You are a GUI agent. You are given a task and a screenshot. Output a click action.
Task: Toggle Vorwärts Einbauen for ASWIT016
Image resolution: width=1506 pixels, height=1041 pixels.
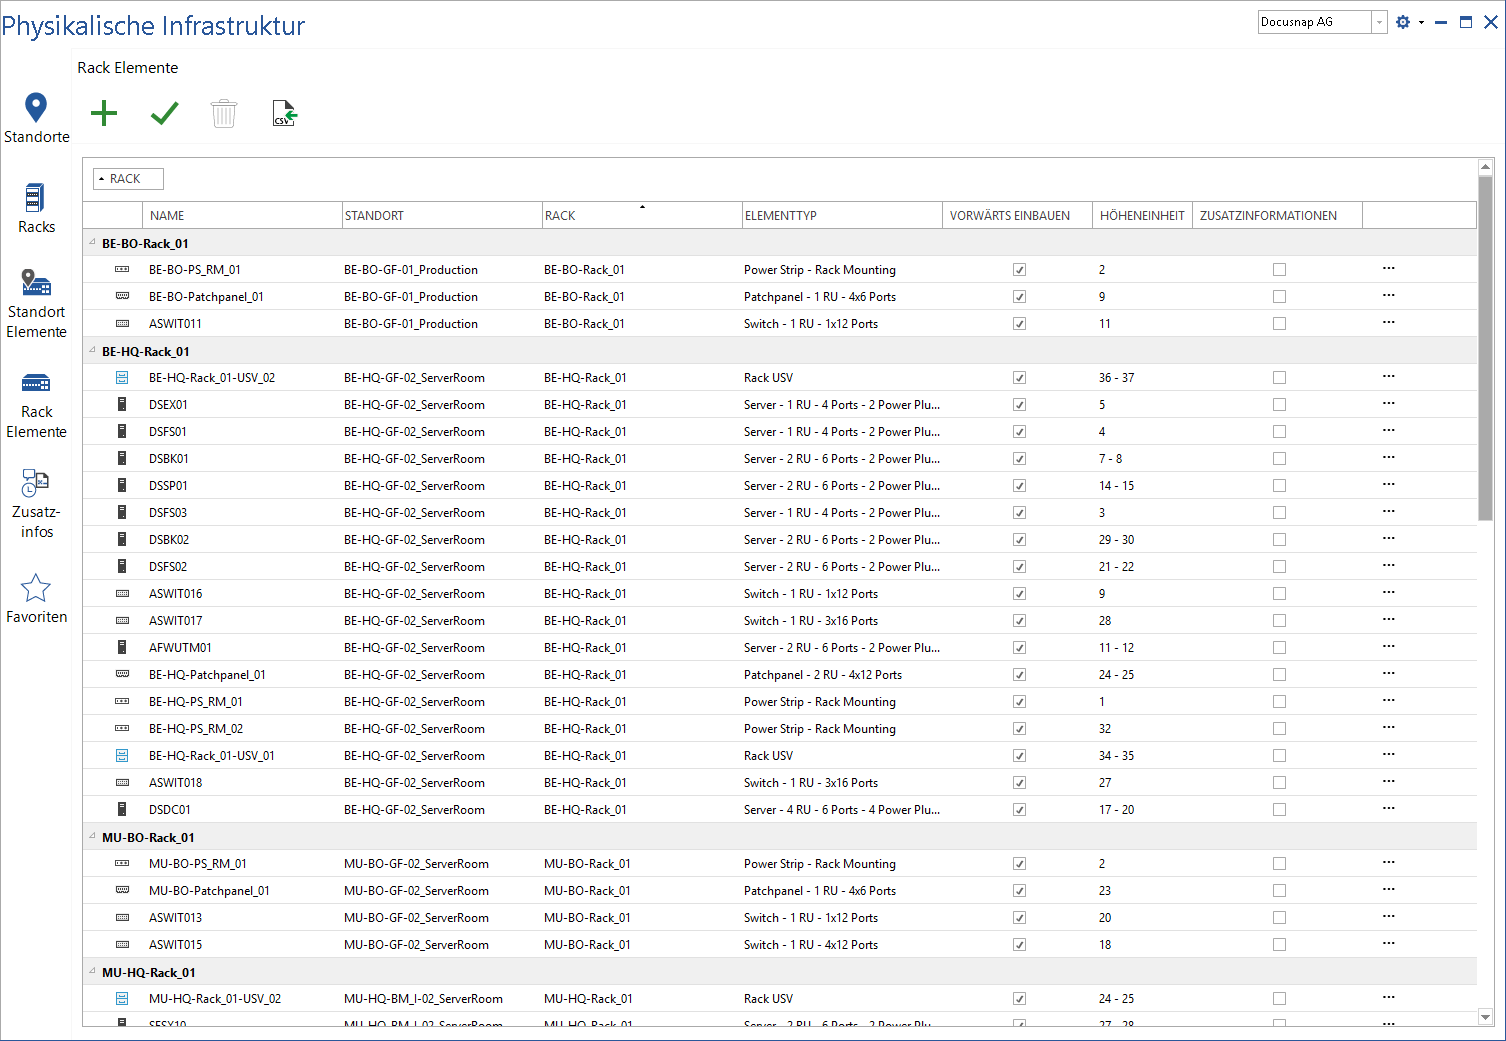1019,593
